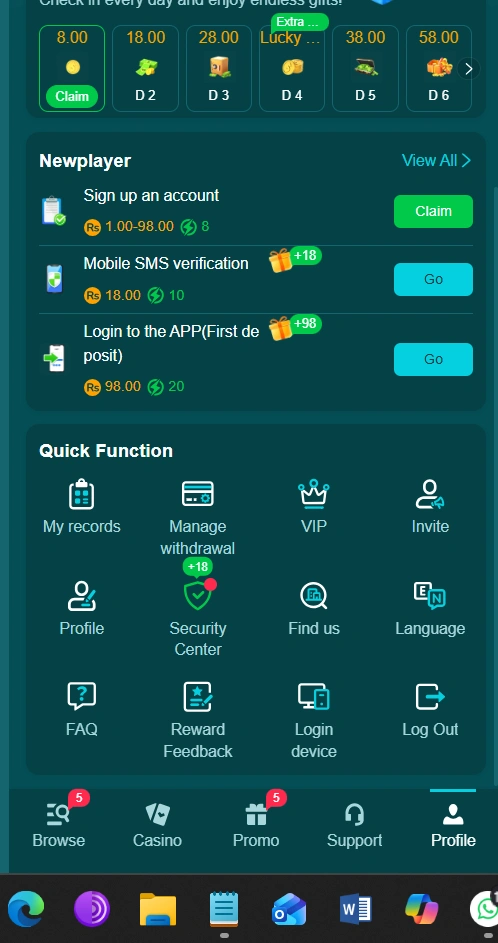Click the Newplayer heading

(85, 161)
